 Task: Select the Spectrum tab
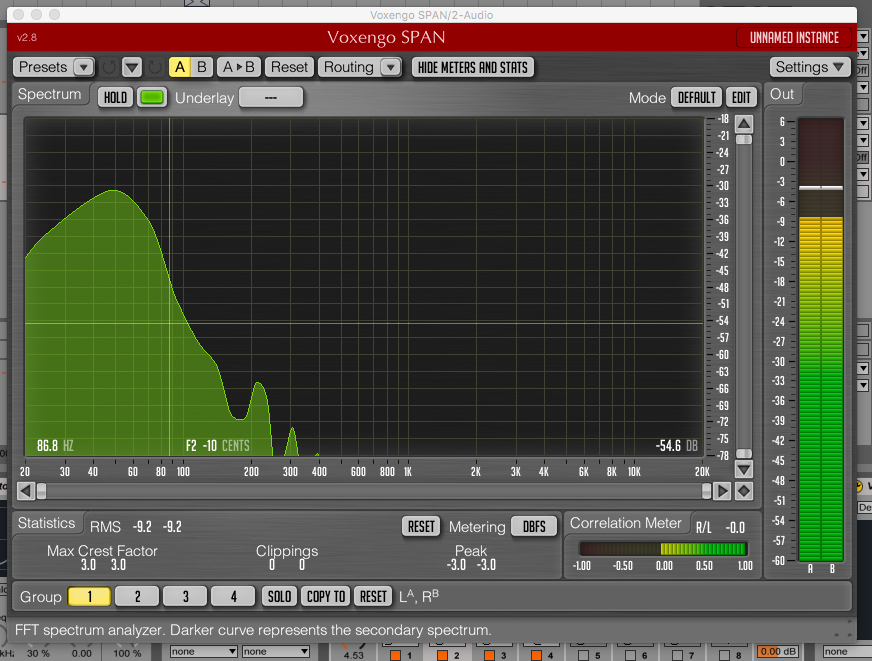(49, 95)
